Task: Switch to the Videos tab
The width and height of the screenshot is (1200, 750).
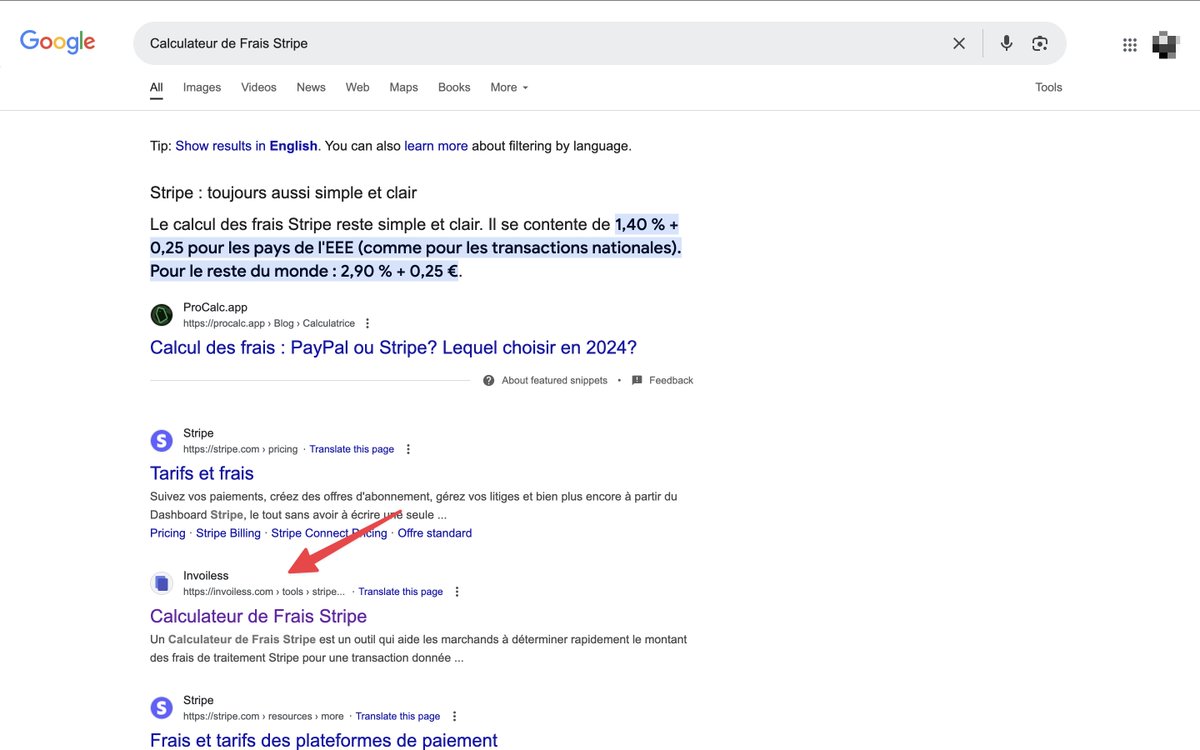Action: (259, 87)
